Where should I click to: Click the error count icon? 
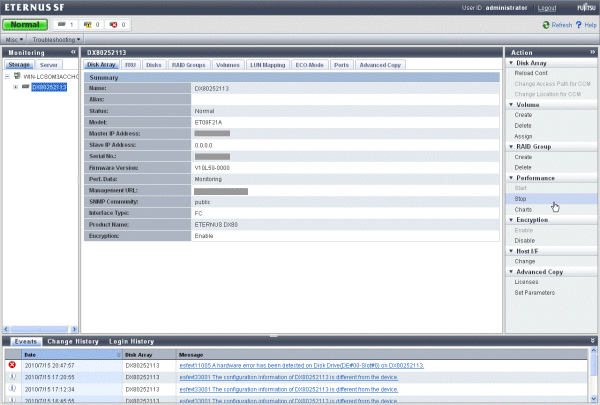click(114, 24)
